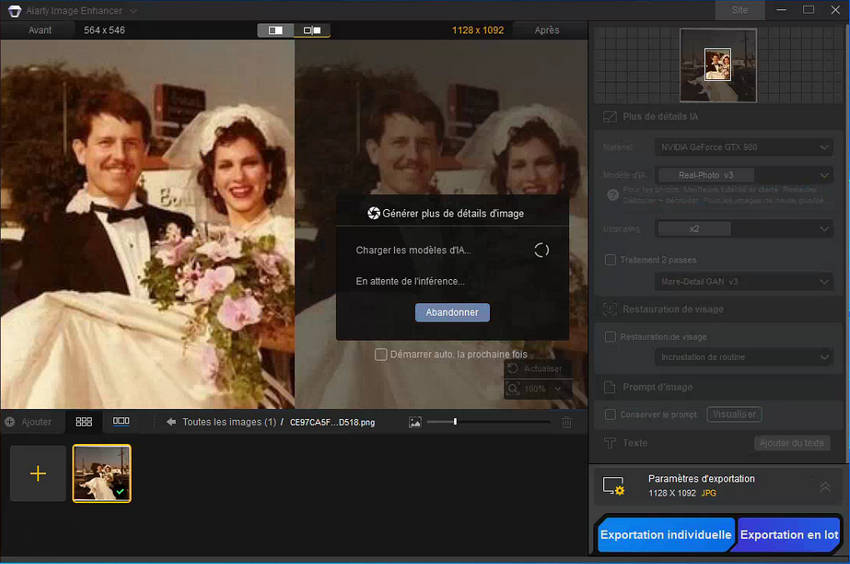The image size is (850, 564).
Task: Open the More-Detail GAN v3 dropdown
Action: [744, 281]
